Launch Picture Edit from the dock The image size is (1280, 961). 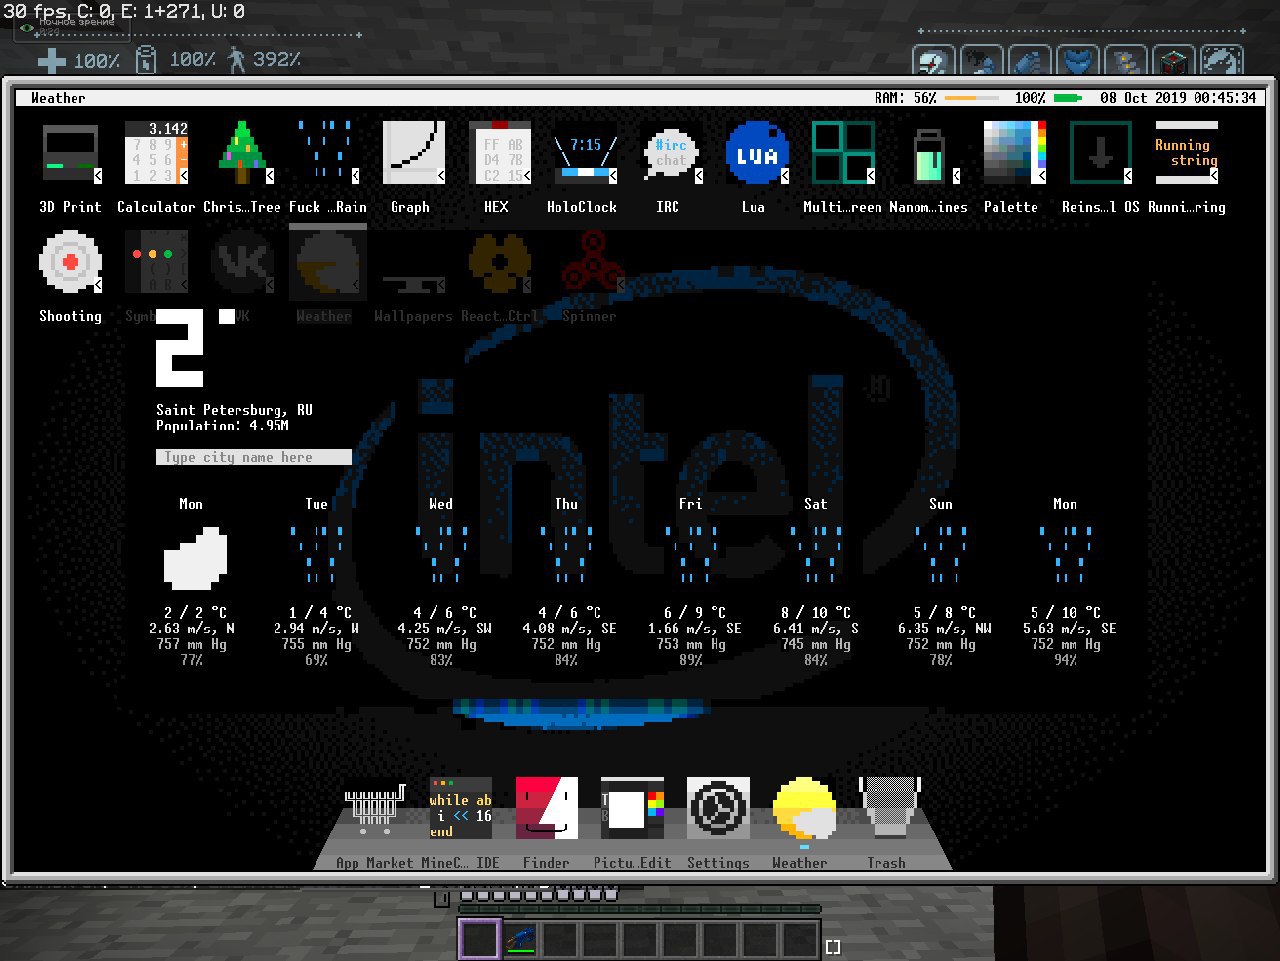pos(633,808)
